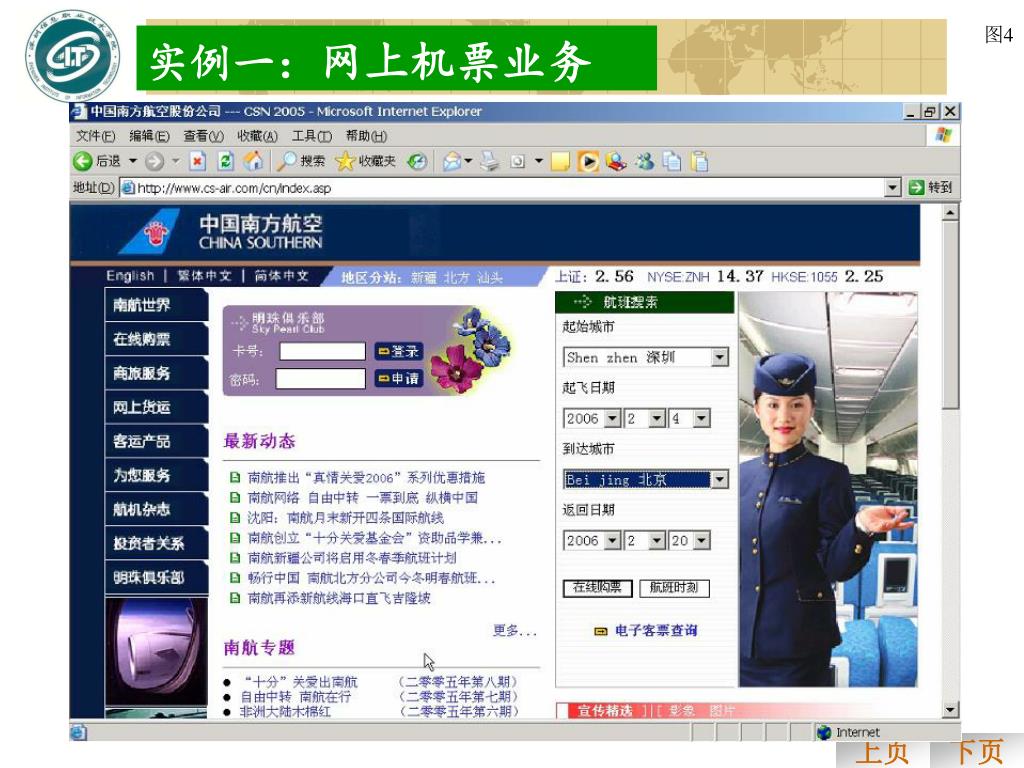The image size is (1024, 768).
Task: Switch site language to English
Action: [130, 276]
